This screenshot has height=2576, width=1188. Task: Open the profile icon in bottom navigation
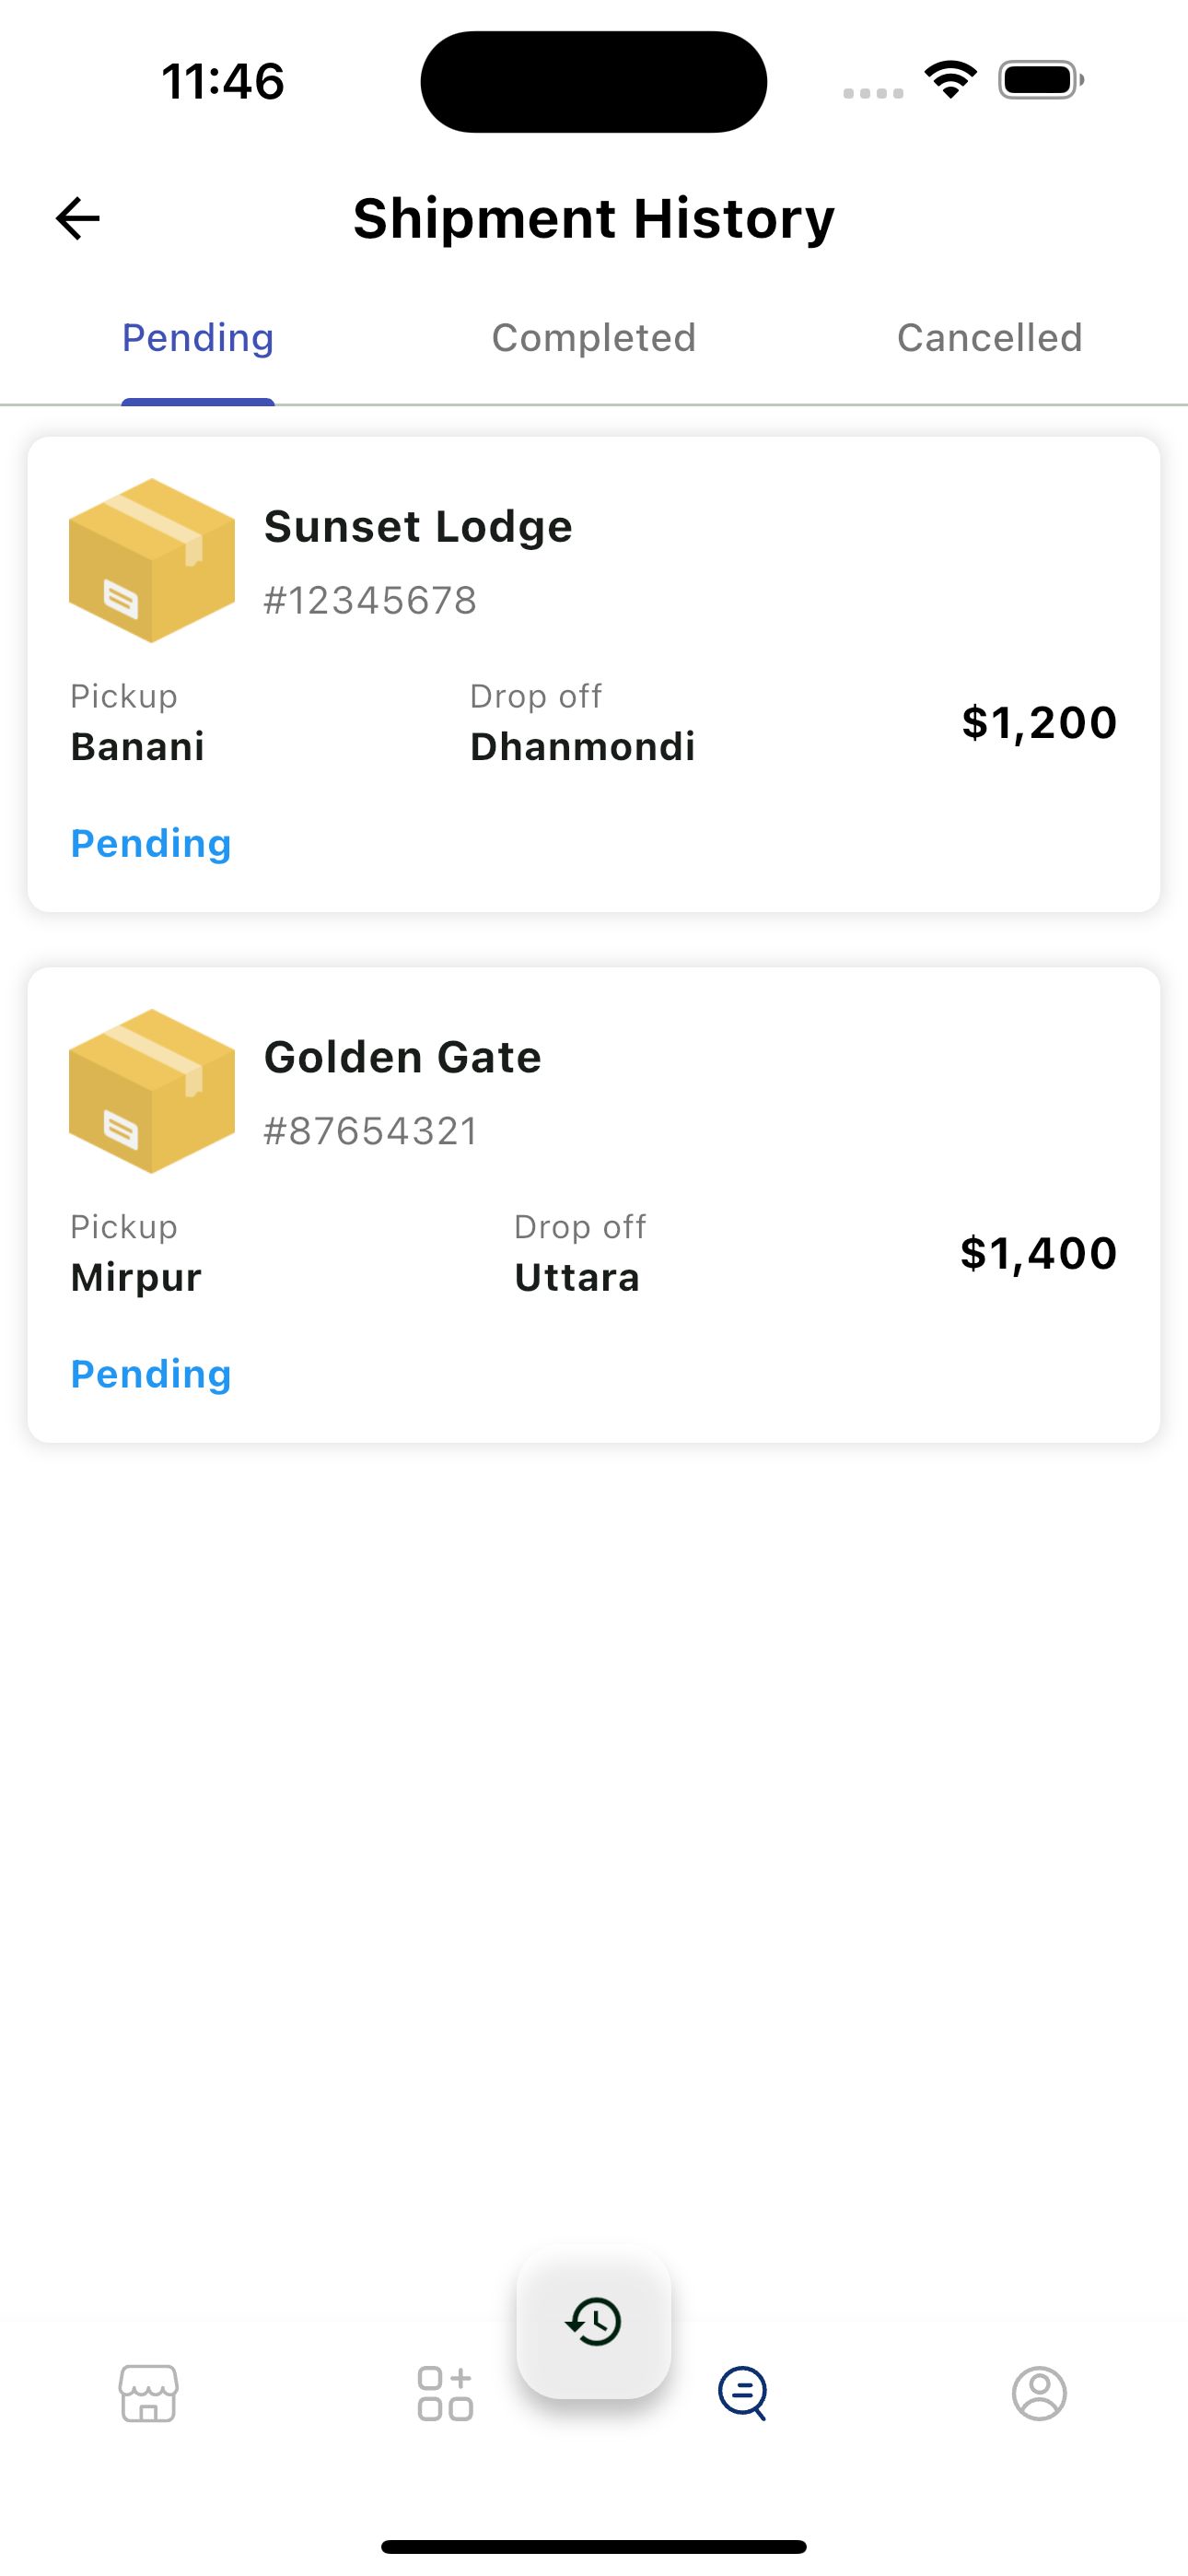point(1039,2393)
